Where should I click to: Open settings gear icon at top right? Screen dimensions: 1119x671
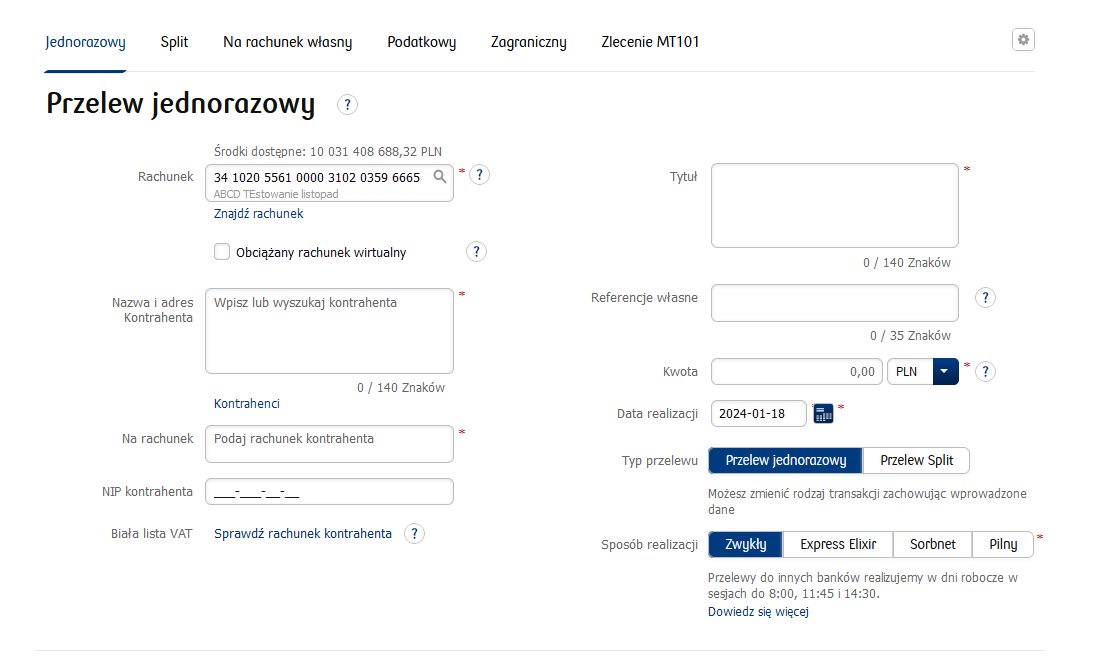(1023, 40)
